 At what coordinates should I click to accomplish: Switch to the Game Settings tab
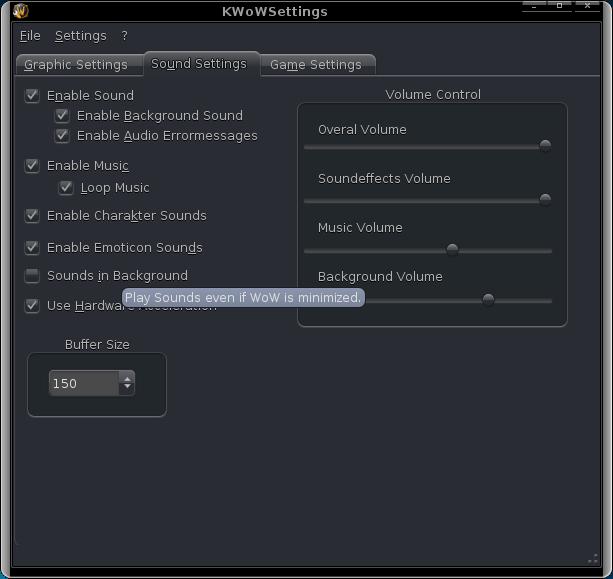[317, 65]
